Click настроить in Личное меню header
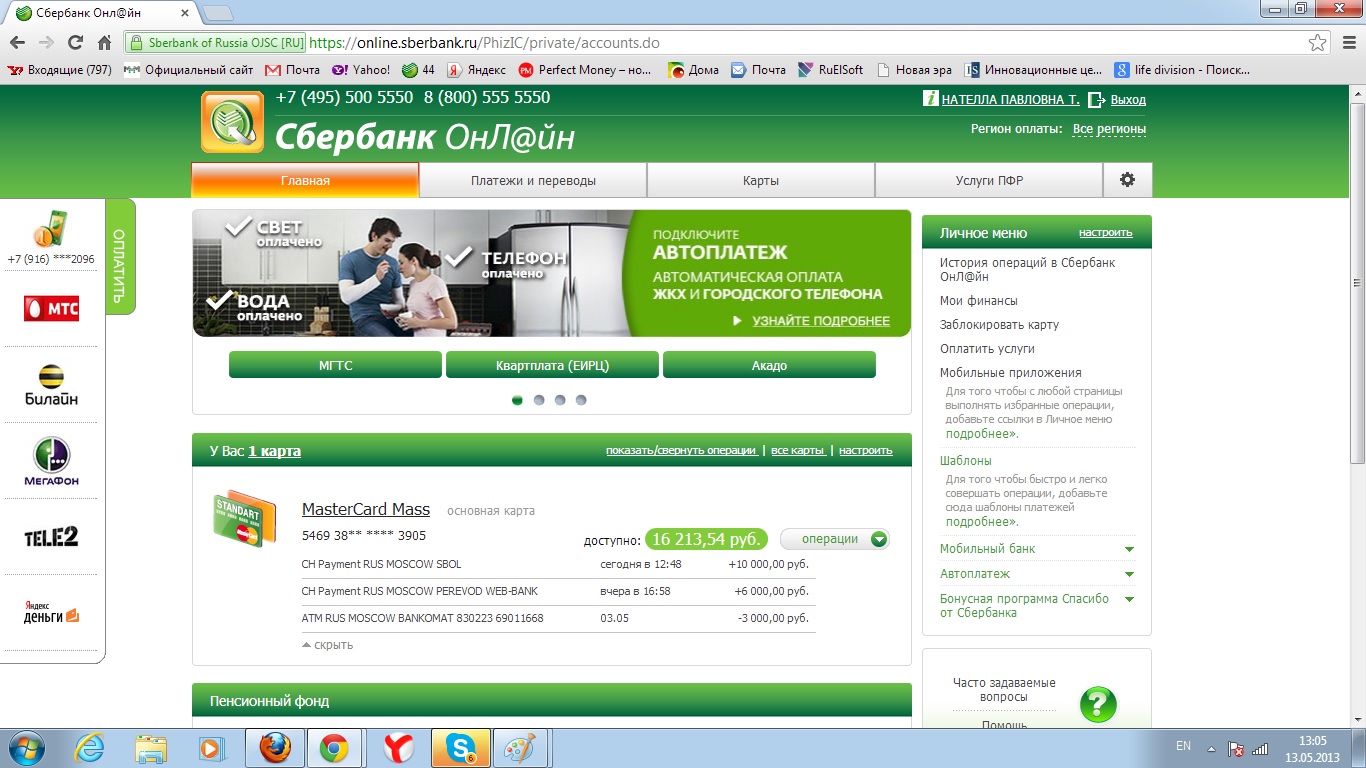The image size is (1366, 768). point(1105,233)
